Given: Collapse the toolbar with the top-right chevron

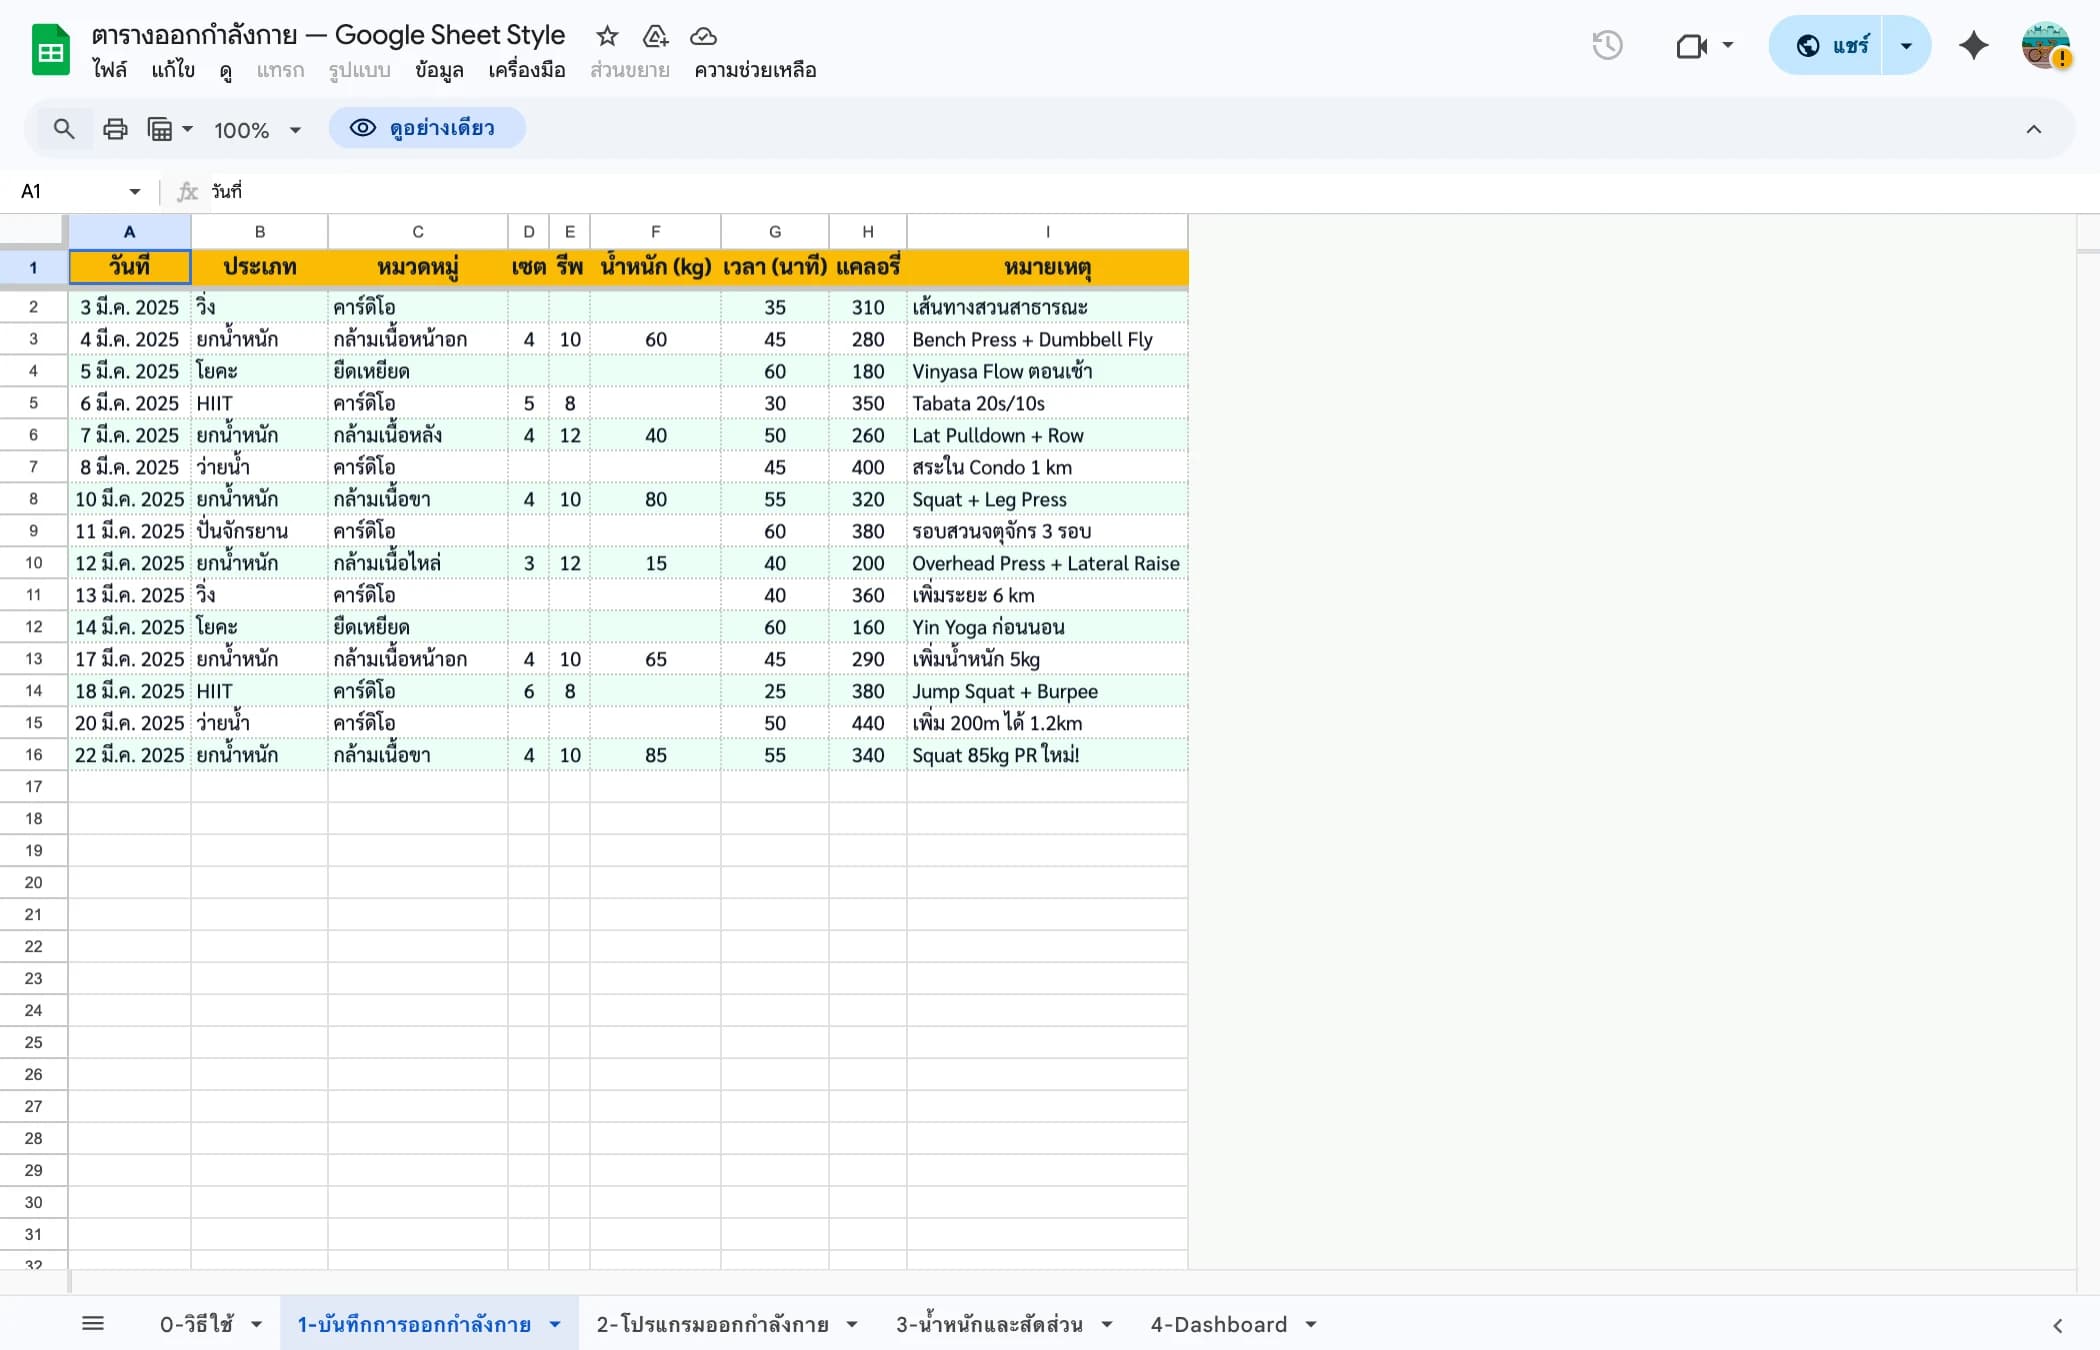Looking at the screenshot, I should 2033,128.
